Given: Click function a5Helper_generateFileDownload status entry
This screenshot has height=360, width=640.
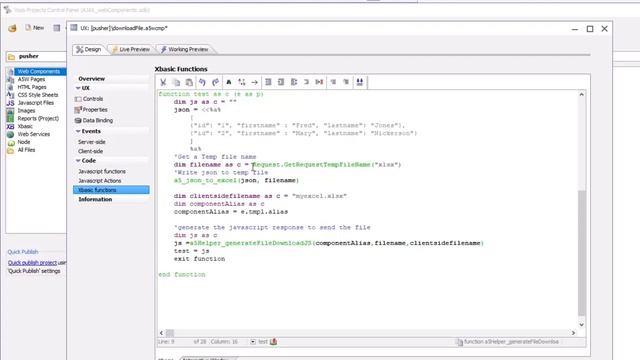Looking at the screenshot, I should click(x=508, y=342).
